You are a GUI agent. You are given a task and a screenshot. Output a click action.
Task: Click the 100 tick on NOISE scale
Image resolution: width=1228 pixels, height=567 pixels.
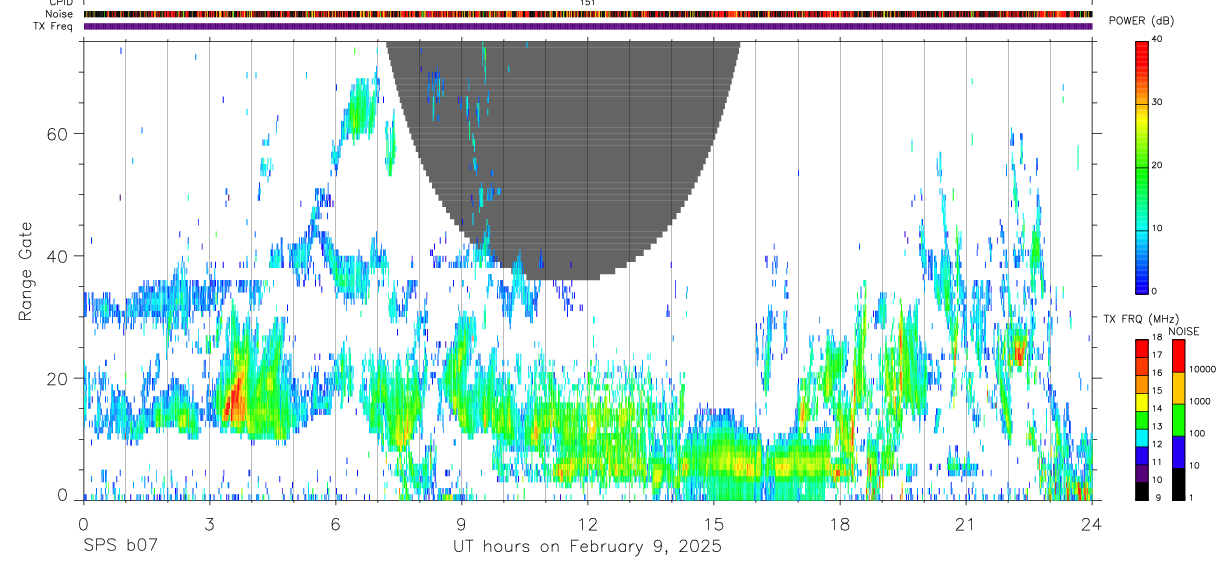click(x=1197, y=433)
